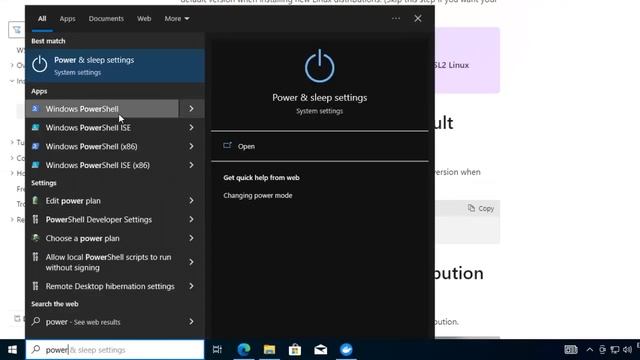
Task: Expand Windows PowerShell ISE options arrow
Action: [191, 128]
